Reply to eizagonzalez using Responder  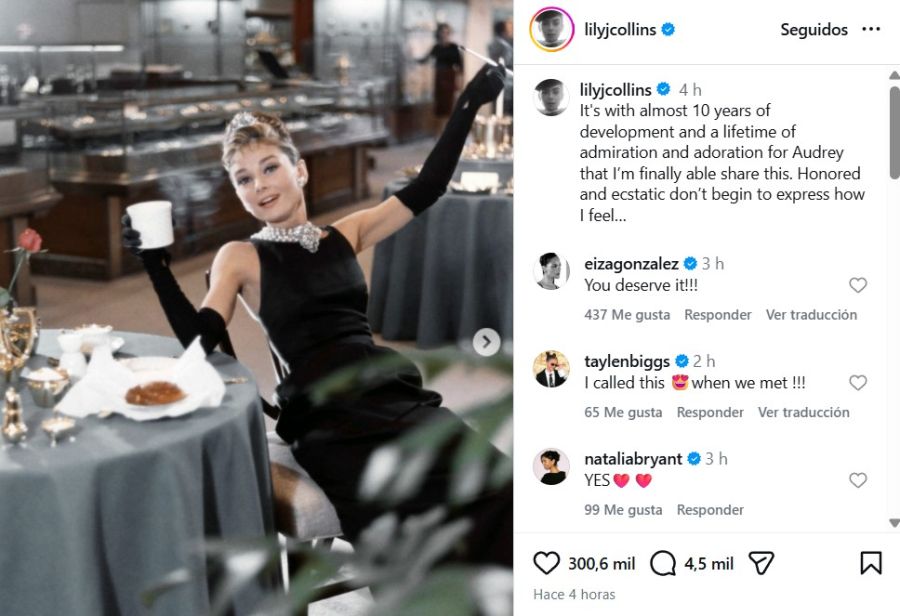tap(718, 314)
